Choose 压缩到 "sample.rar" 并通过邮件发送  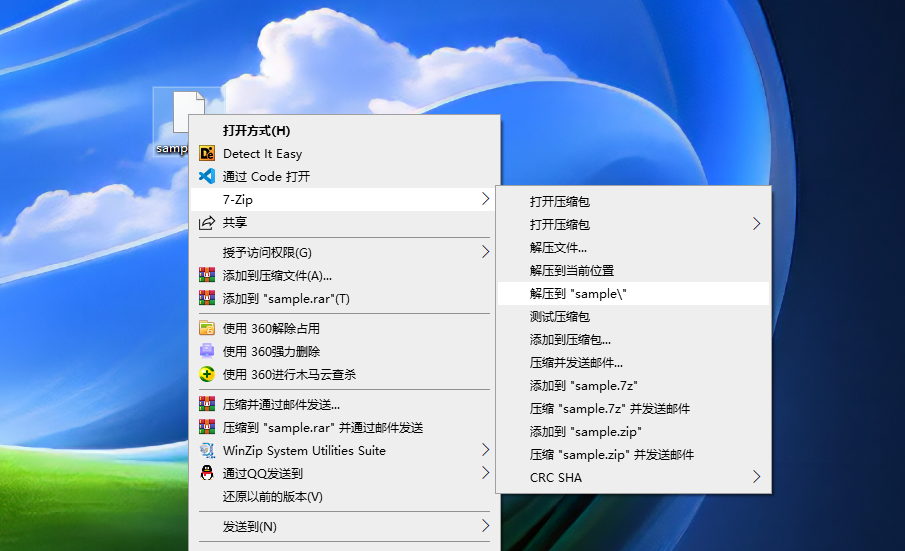click(345, 428)
